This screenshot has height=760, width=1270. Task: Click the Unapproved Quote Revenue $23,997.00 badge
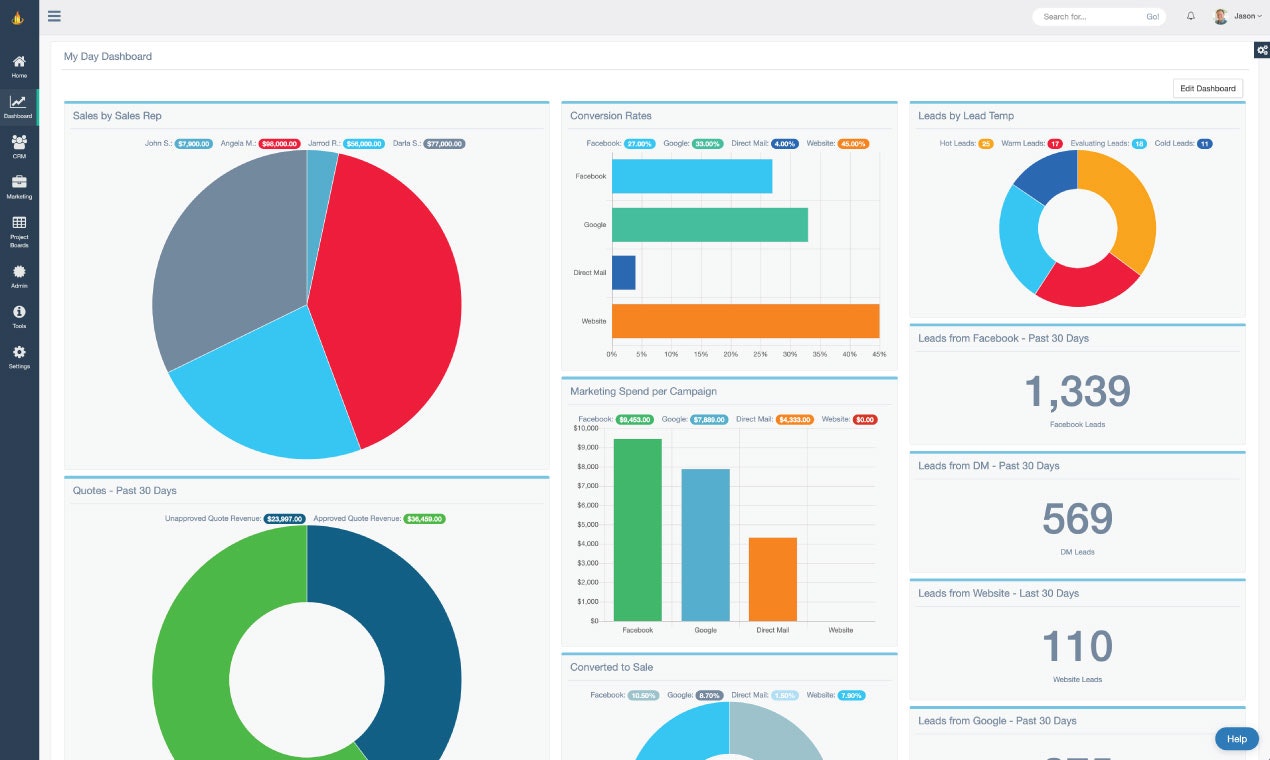(x=284, y=519)
